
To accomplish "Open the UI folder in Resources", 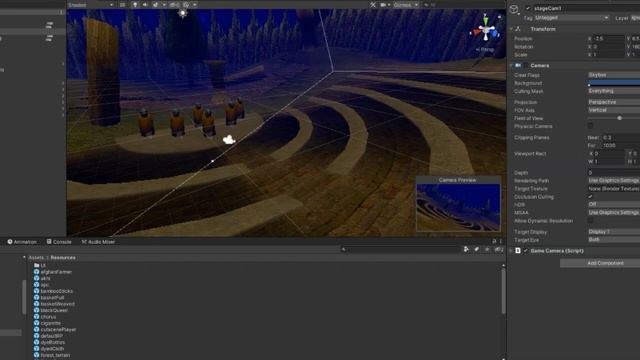I will [40, 265].
